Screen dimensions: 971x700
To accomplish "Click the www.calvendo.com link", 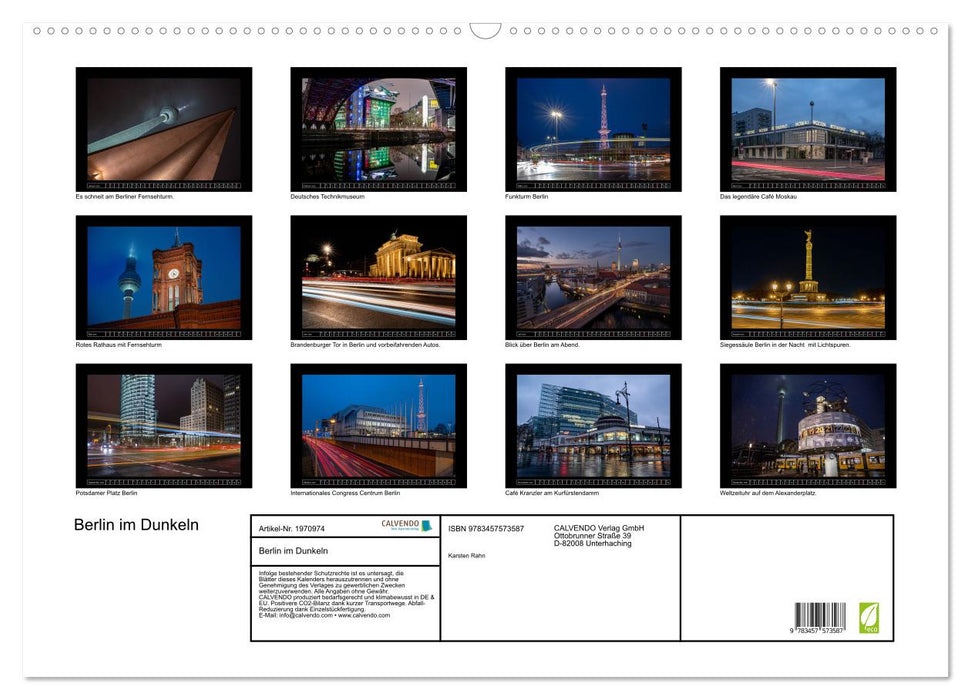I will pos(365,615).
